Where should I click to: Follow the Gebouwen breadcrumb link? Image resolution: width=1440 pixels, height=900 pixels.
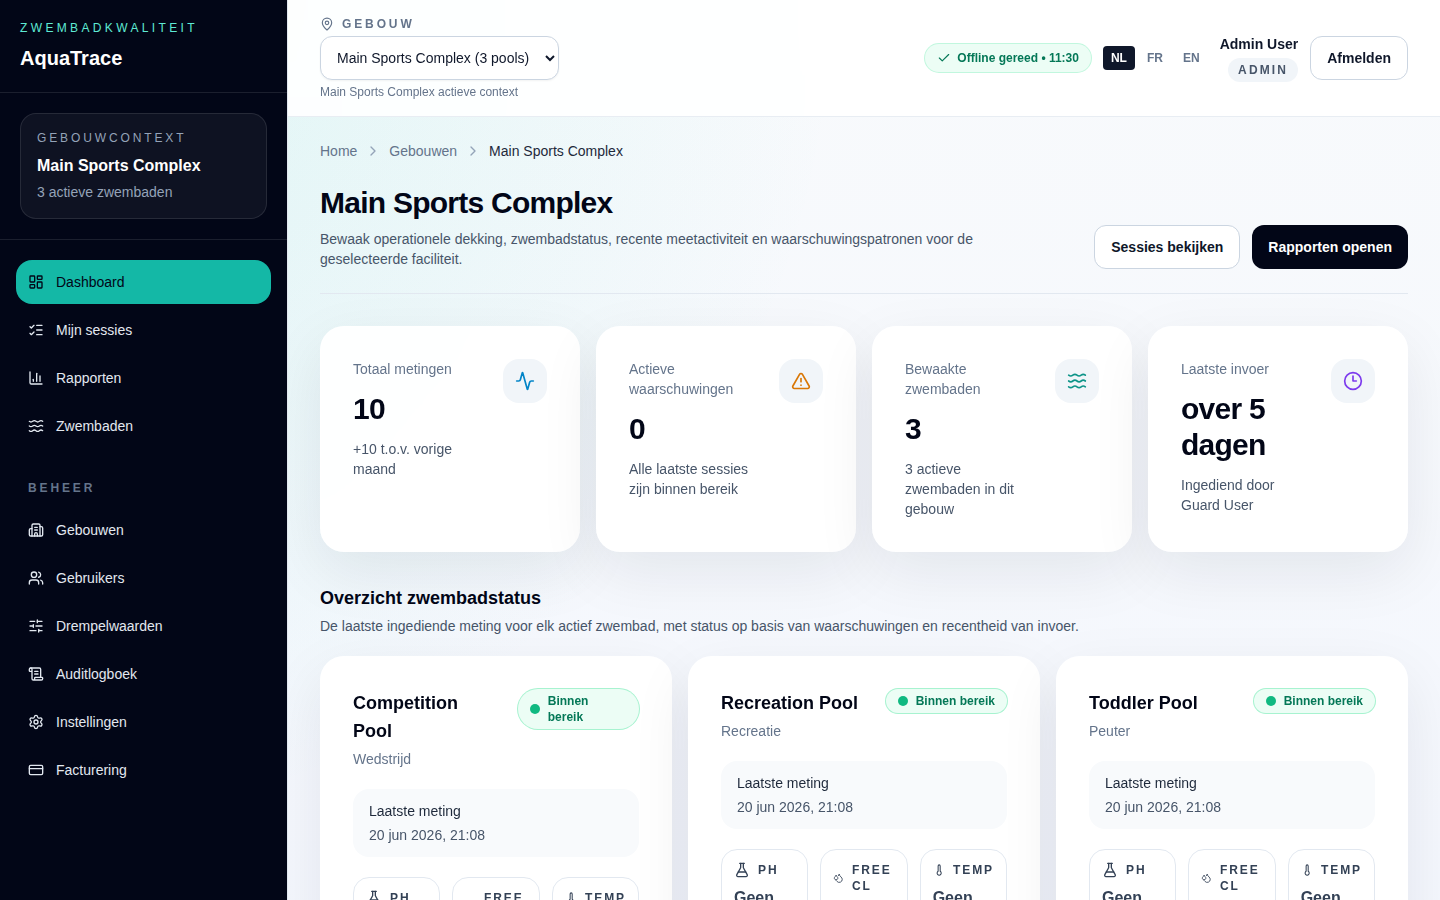click(x=423, y=151)
